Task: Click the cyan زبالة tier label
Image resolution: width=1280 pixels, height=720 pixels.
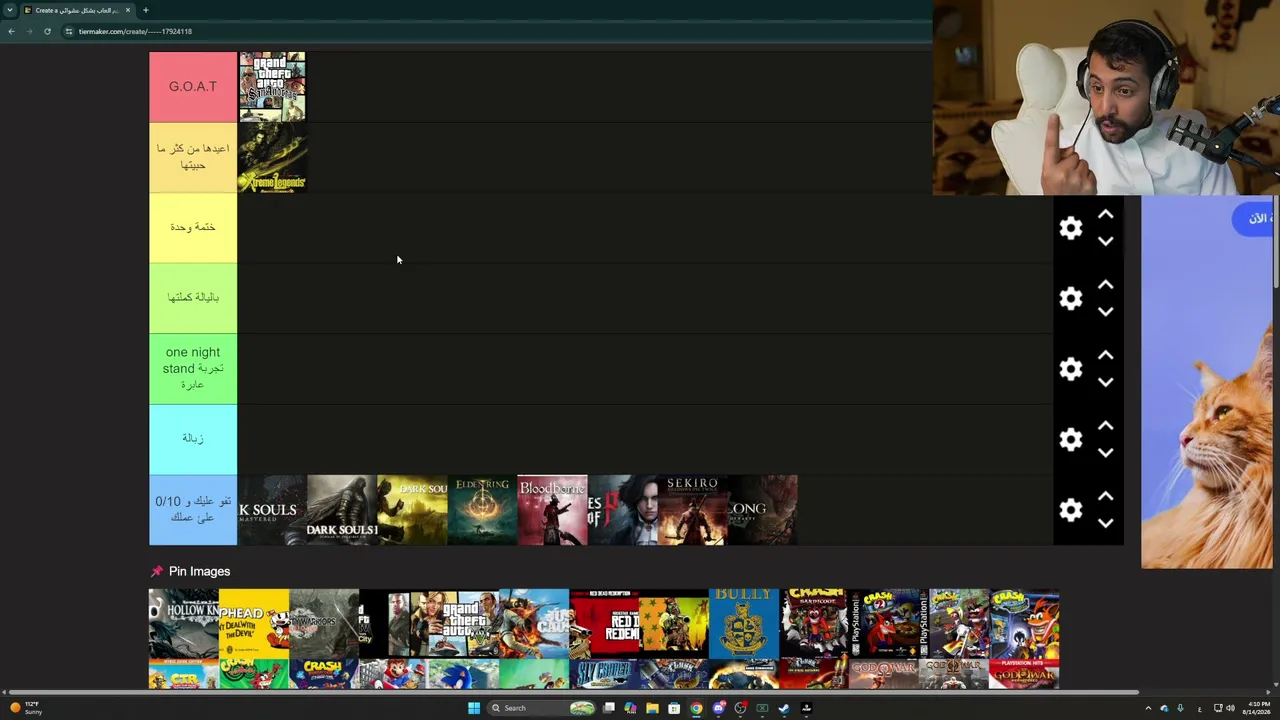Action: click(193, 439)
